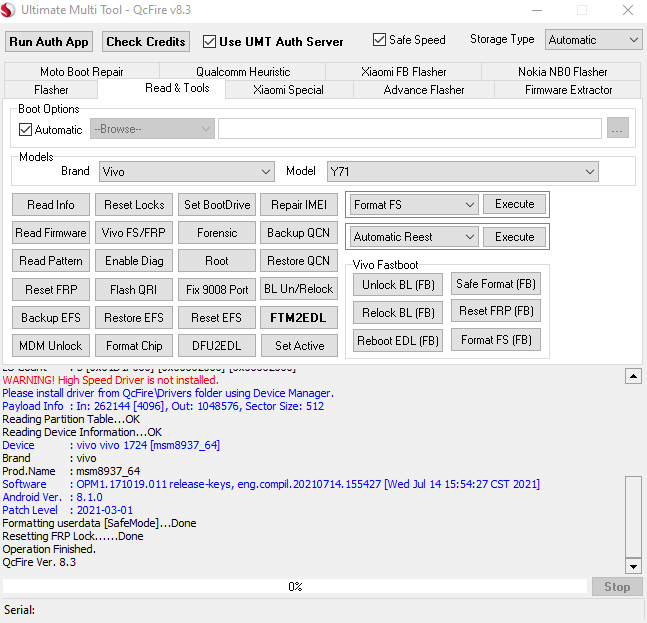Click MDM Unlock button

click(51, 346)
